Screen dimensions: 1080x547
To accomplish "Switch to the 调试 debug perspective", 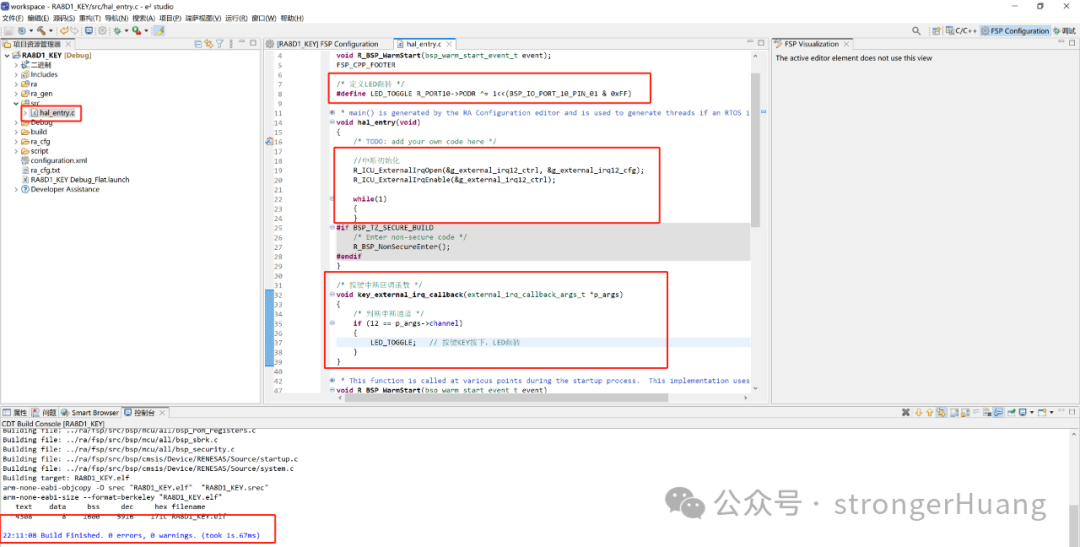I will pyautogui.click(x=1065, y=31).
